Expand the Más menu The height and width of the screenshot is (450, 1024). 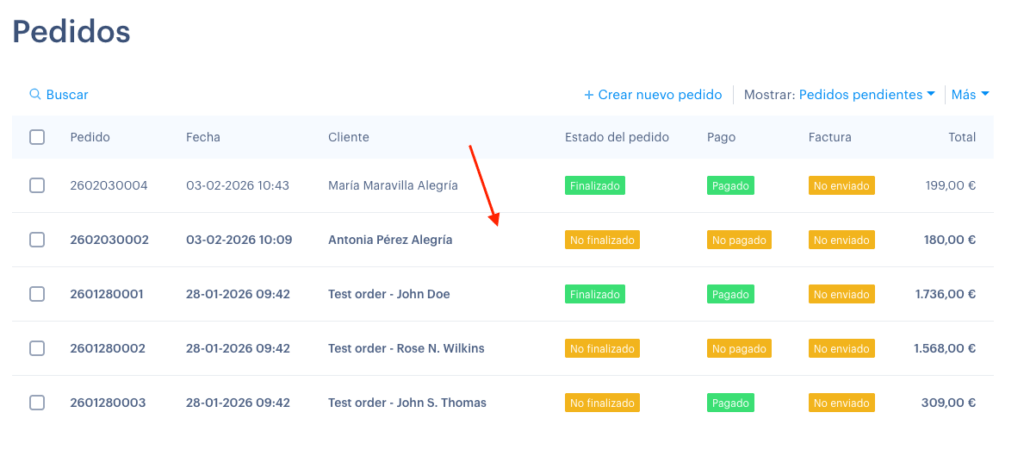(x=970, y=95)
